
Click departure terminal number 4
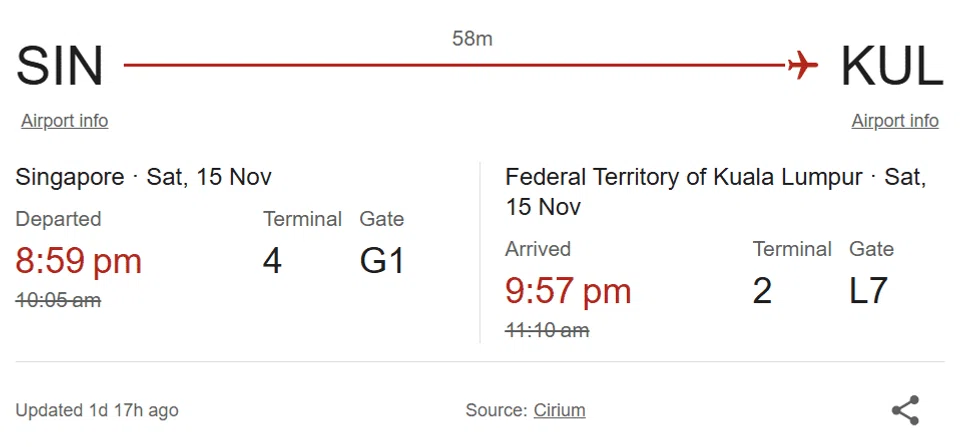(x=272, y=262)
